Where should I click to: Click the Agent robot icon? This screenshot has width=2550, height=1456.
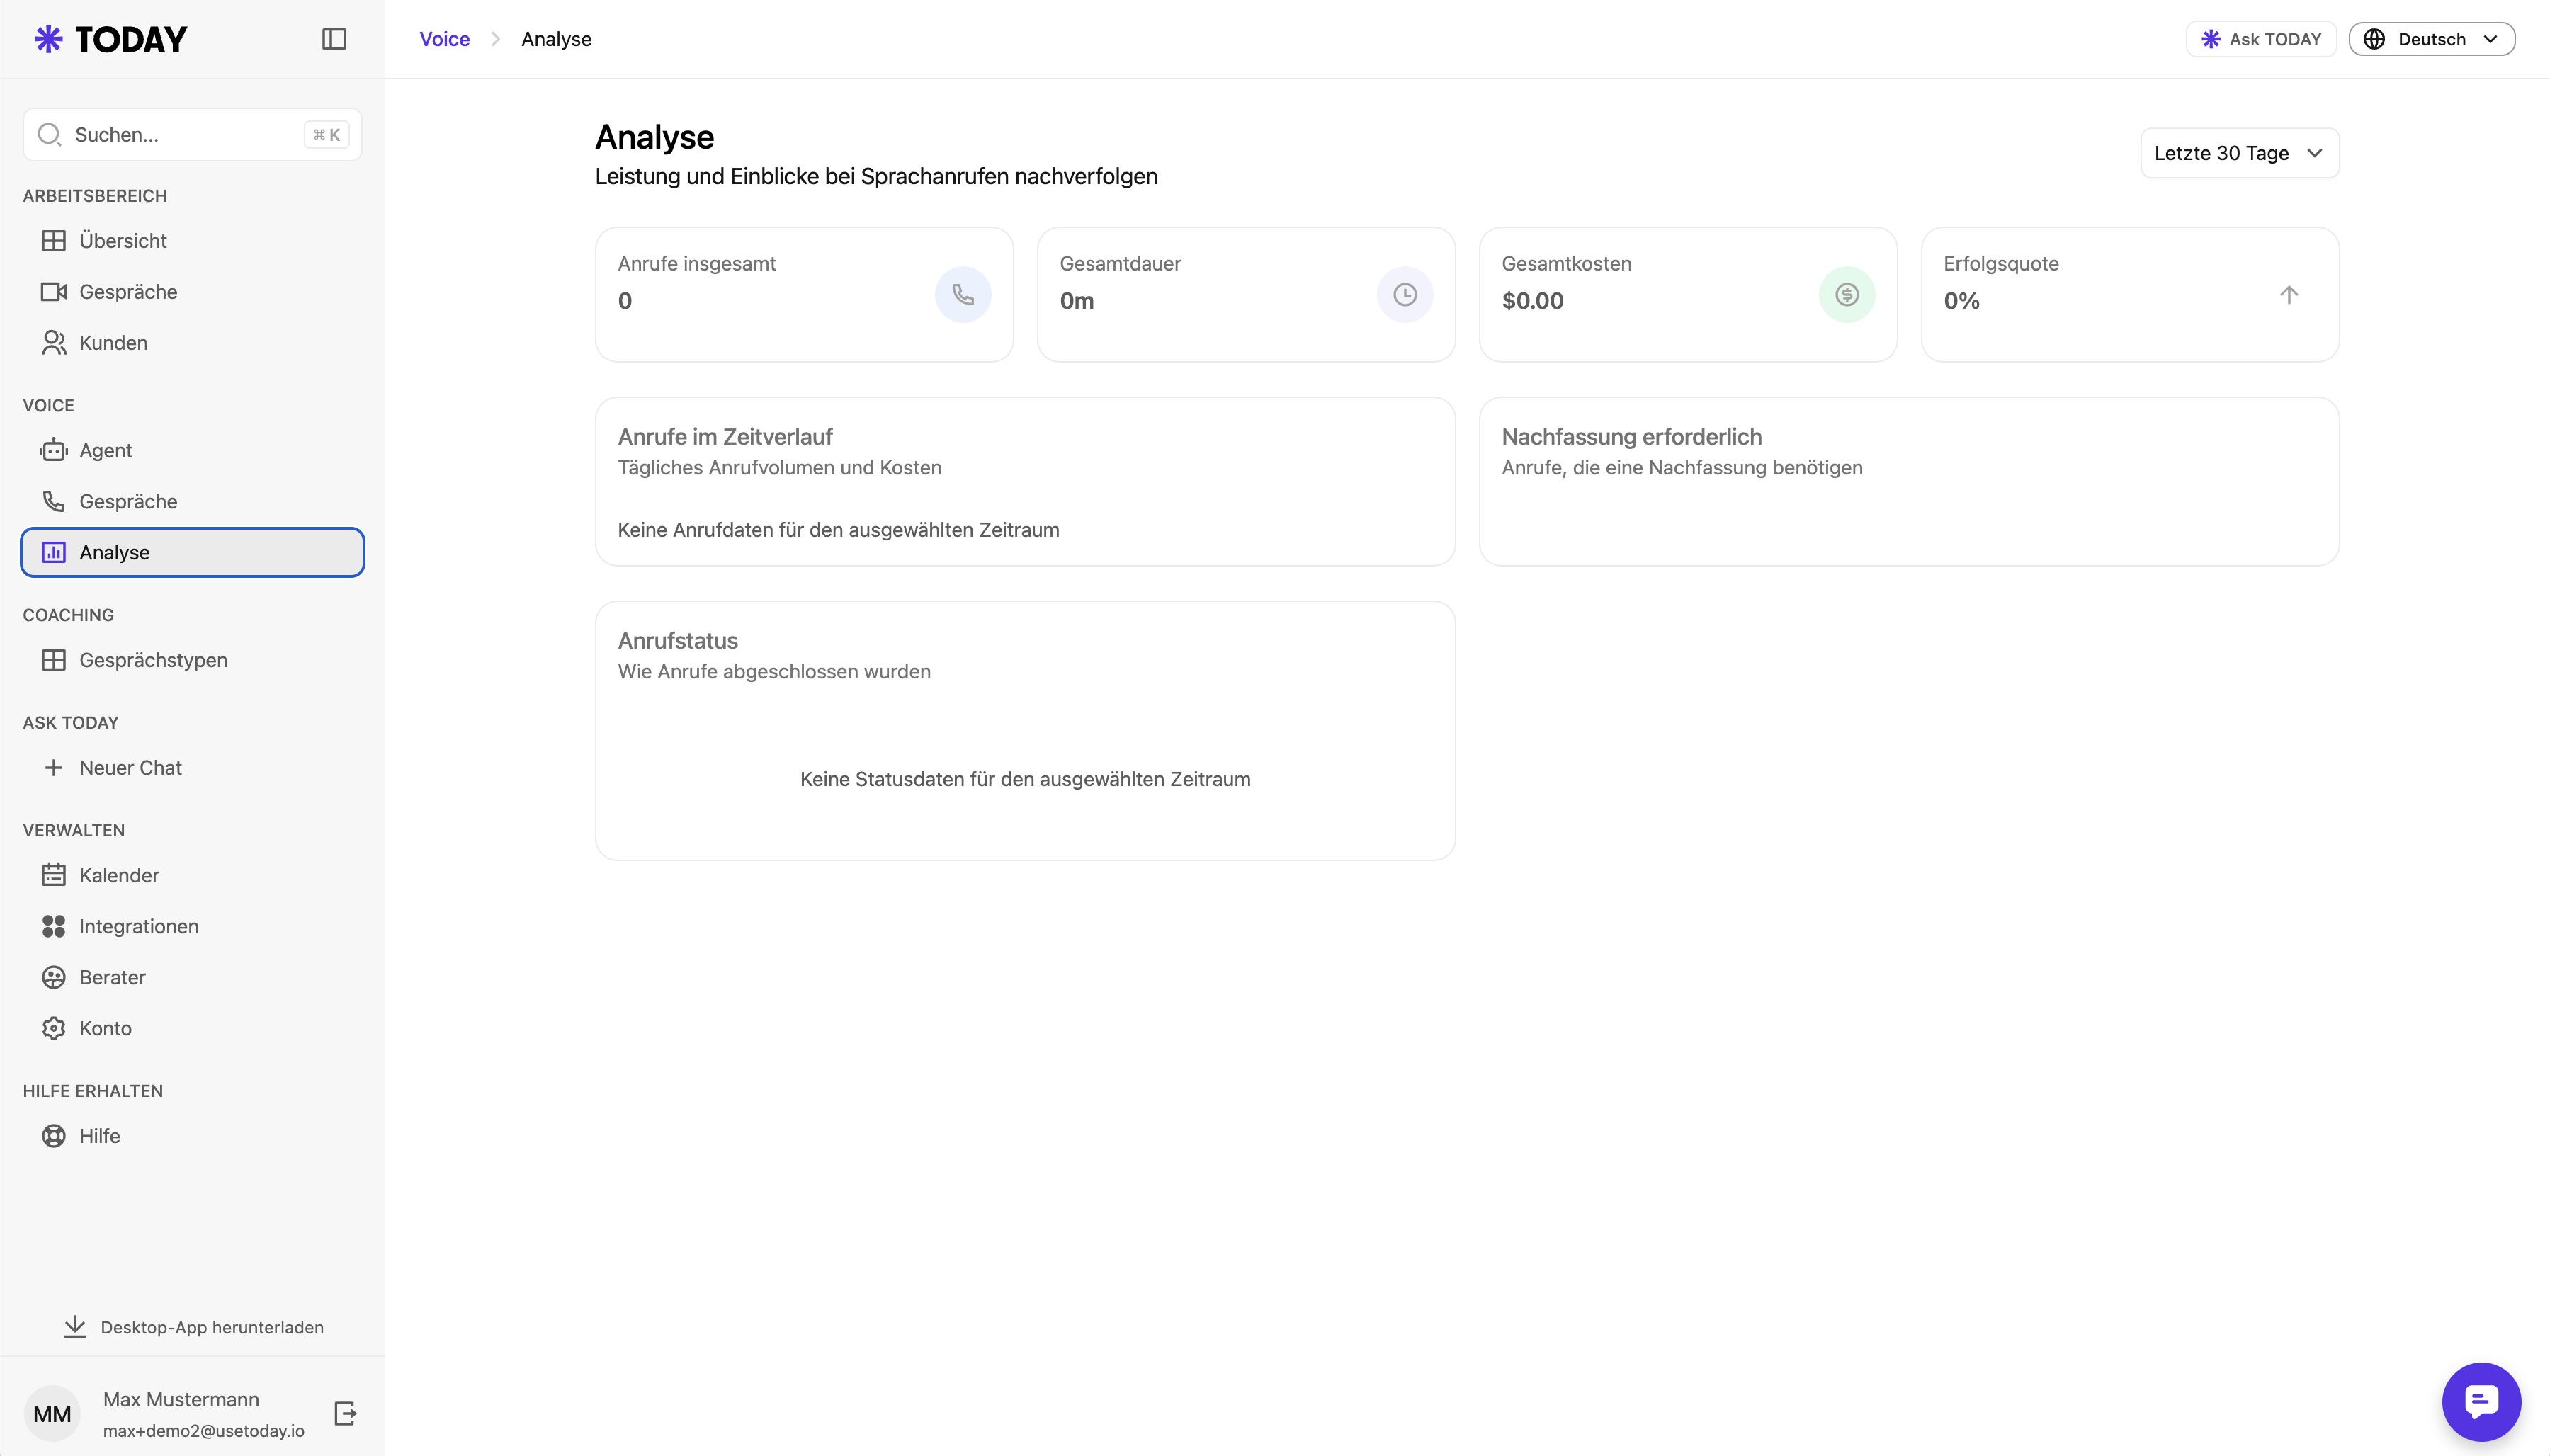[54, 451]
